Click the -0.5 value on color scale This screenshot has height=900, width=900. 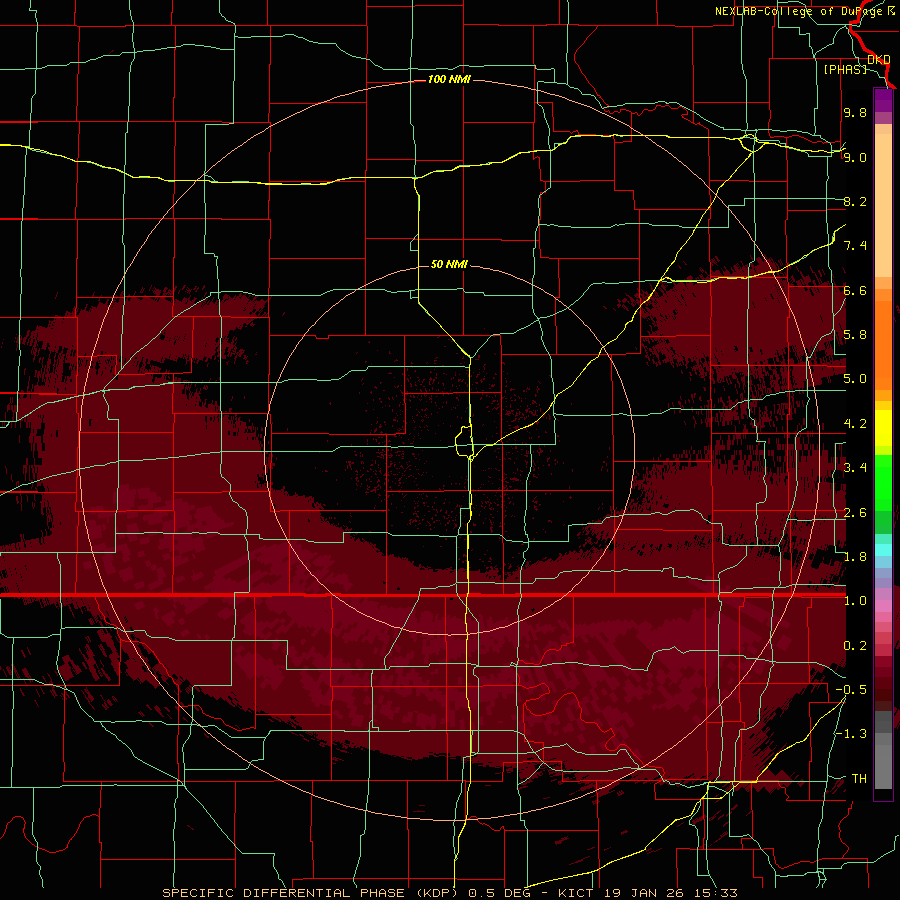[851, 690]
